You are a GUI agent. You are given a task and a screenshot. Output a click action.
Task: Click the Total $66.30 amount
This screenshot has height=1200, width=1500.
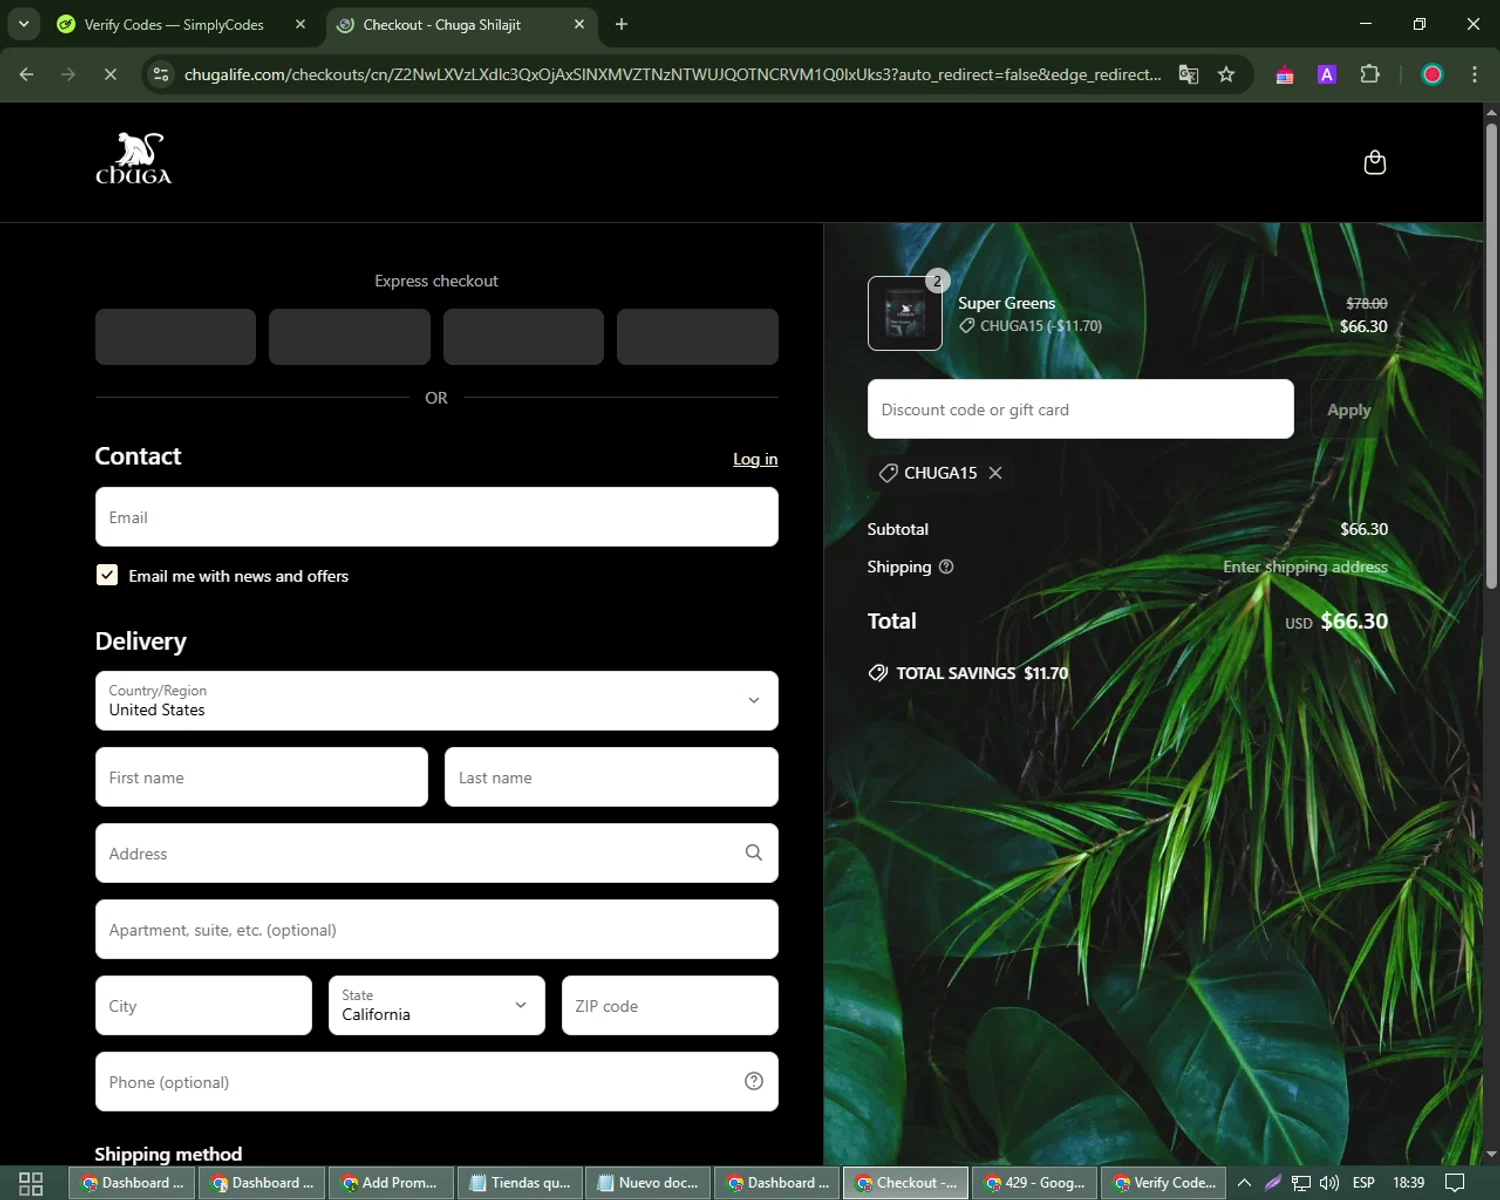click(x=1354, y=621)
